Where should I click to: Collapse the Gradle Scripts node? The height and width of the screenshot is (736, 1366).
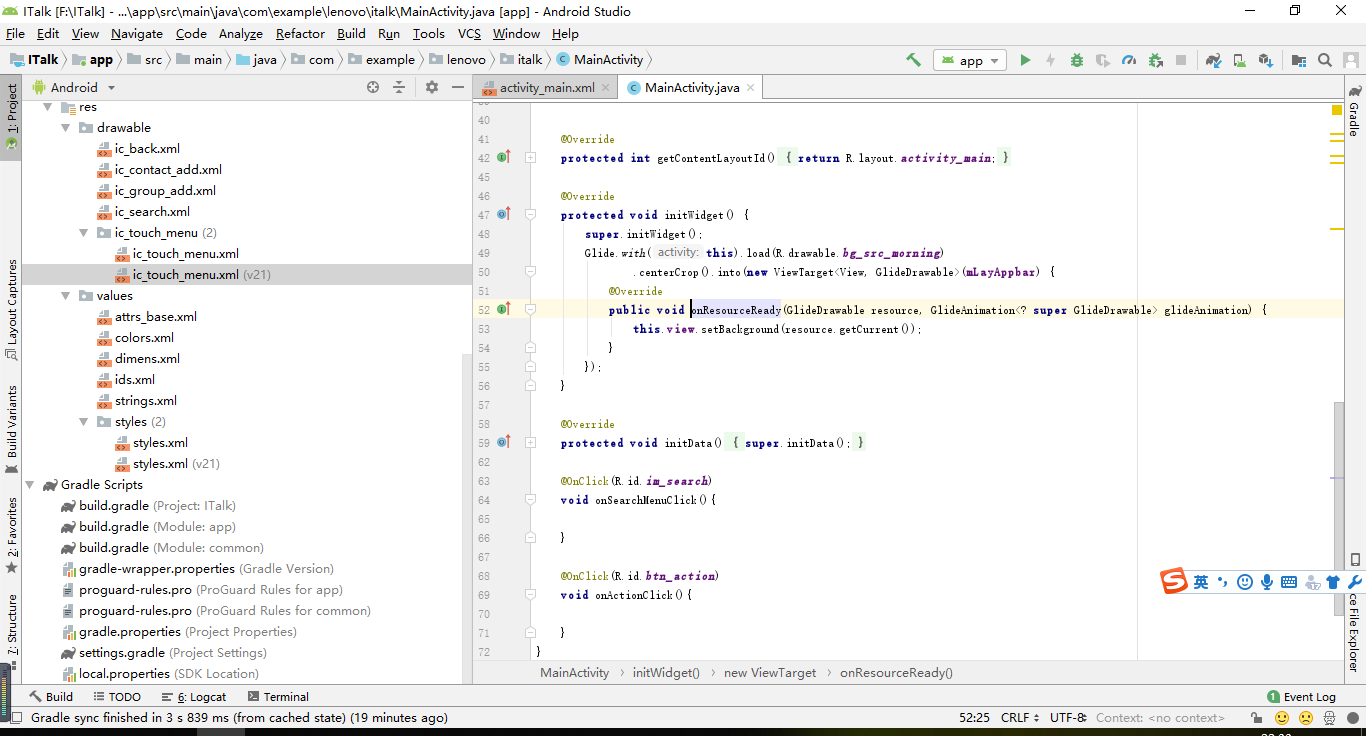click(x=29, y=485)
